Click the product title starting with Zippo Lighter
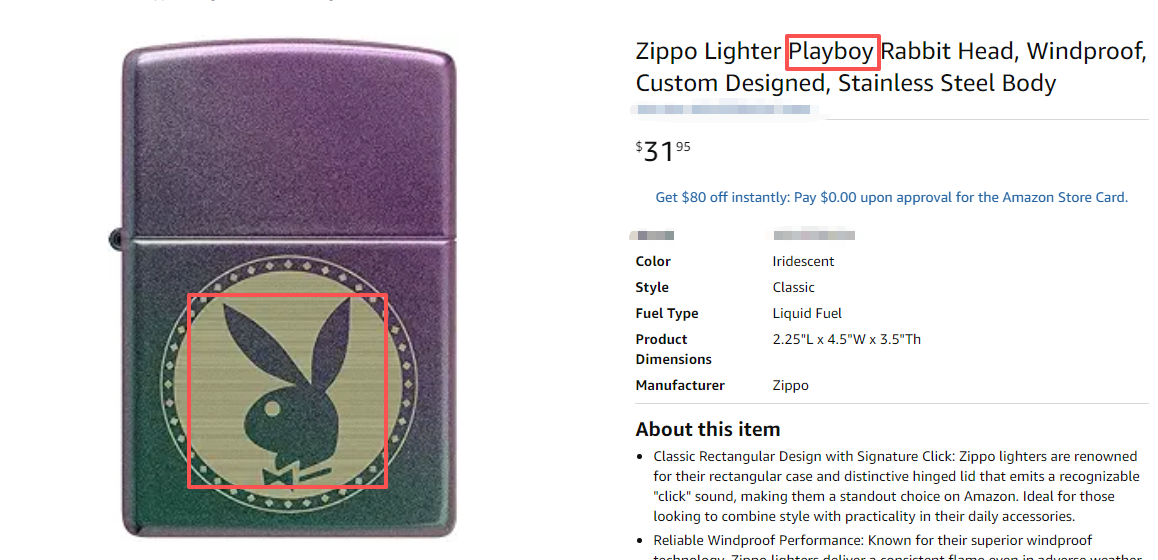The width and height of the screenshot is (1158, 560). pos(890,66)
